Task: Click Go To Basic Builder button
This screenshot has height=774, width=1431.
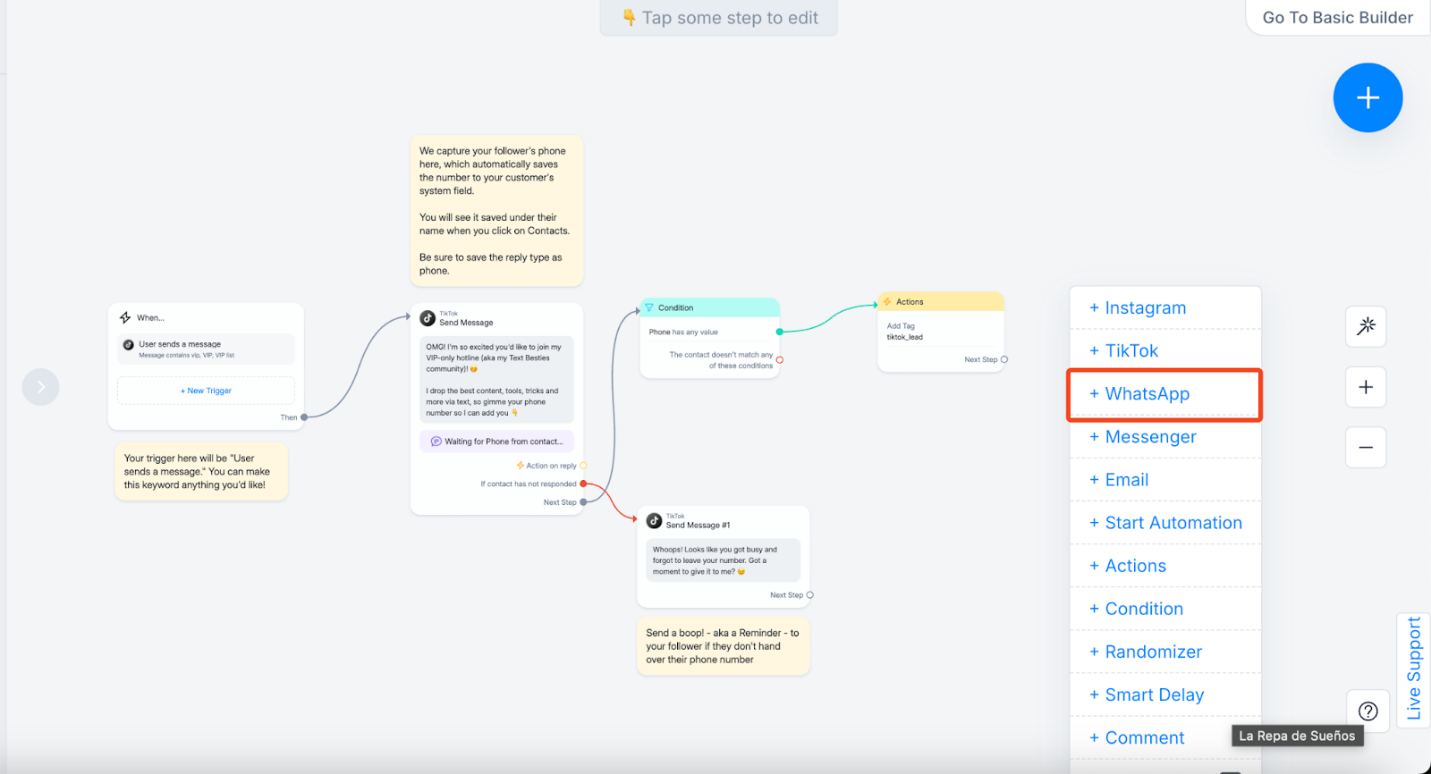Action: (1337, 17)
